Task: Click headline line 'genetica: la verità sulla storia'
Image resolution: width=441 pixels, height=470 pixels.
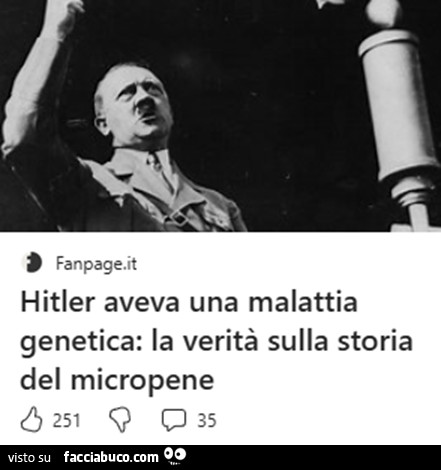Action: pyautogui.click(x=217, y=342)
